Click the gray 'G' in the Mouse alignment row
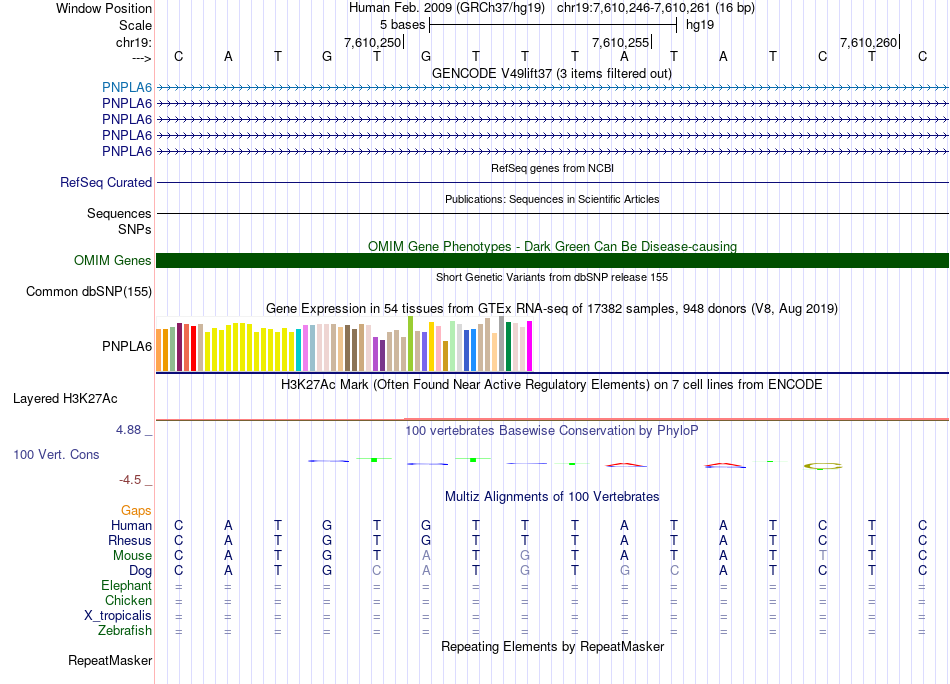 pyautogui.click(x=525, y=556)
